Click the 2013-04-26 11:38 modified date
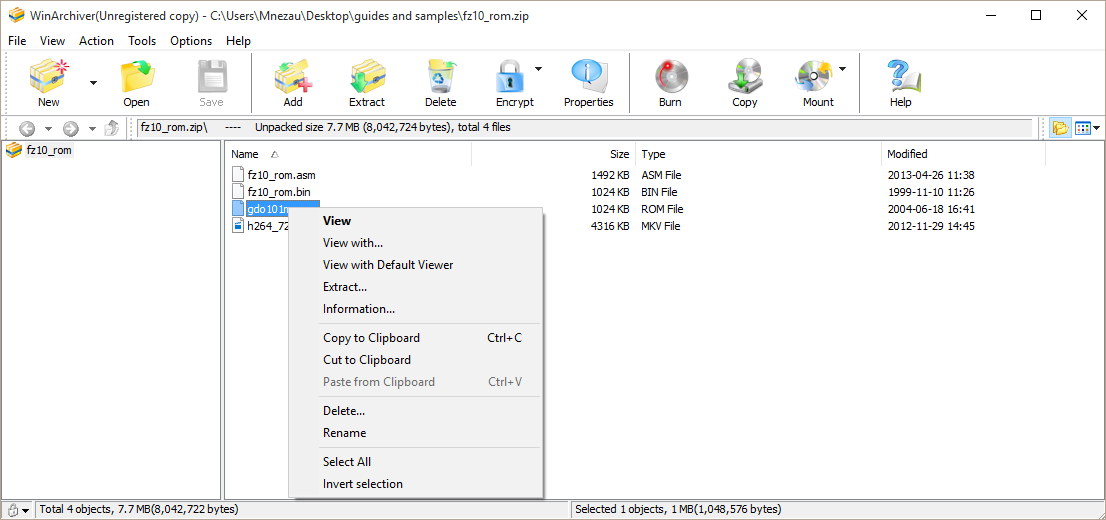Image resolution: width=1106 pixels, height=520 pixels. coord(931,175)
